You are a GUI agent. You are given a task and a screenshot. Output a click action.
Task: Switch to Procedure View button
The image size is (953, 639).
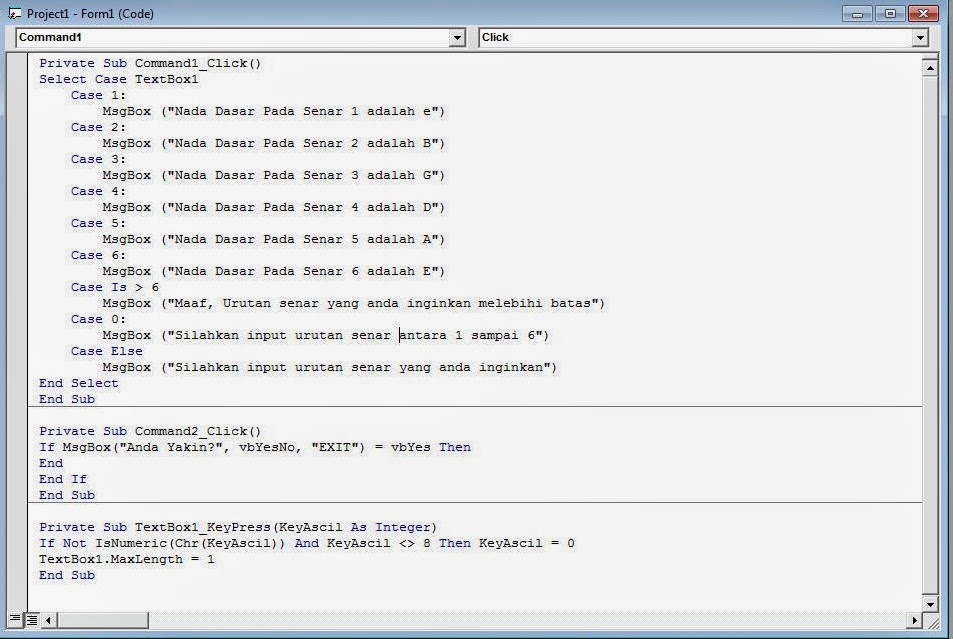coord(15,620)
